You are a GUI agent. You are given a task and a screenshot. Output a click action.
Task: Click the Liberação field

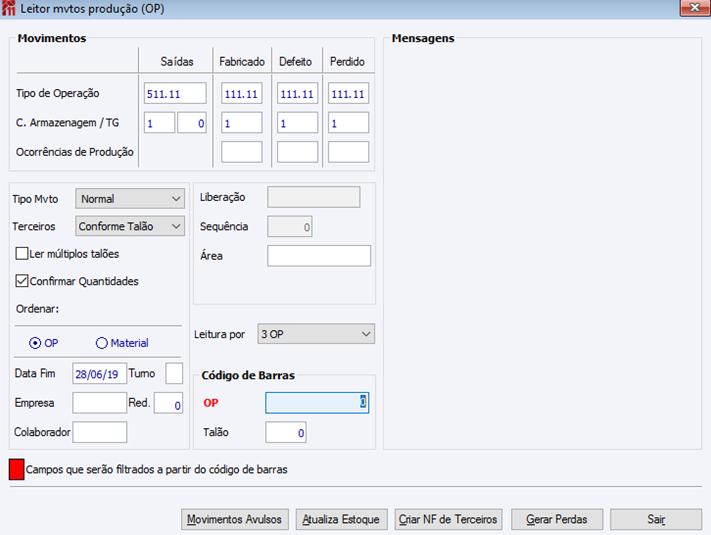314,197
